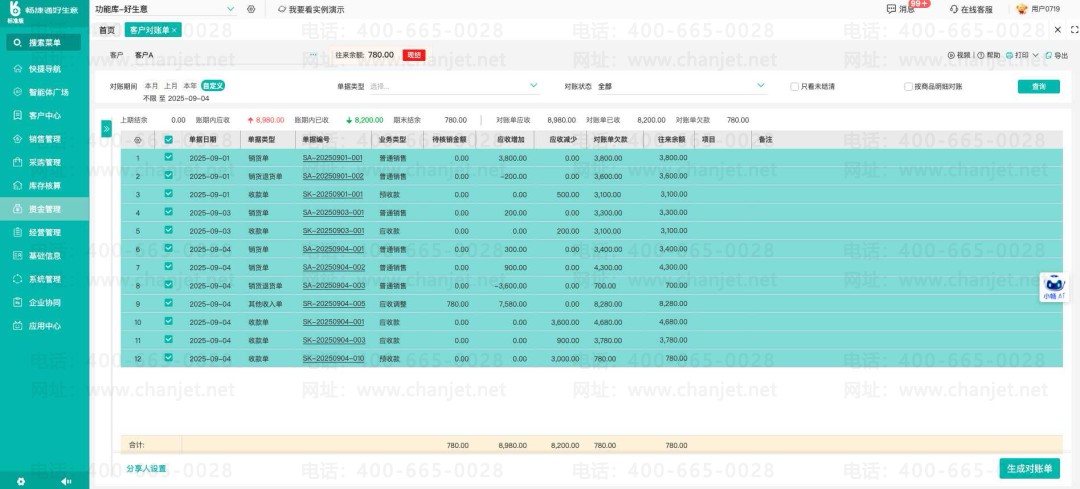Select the 上月 period option
This screenshot has height=489, width=1080.
[170, 86]
